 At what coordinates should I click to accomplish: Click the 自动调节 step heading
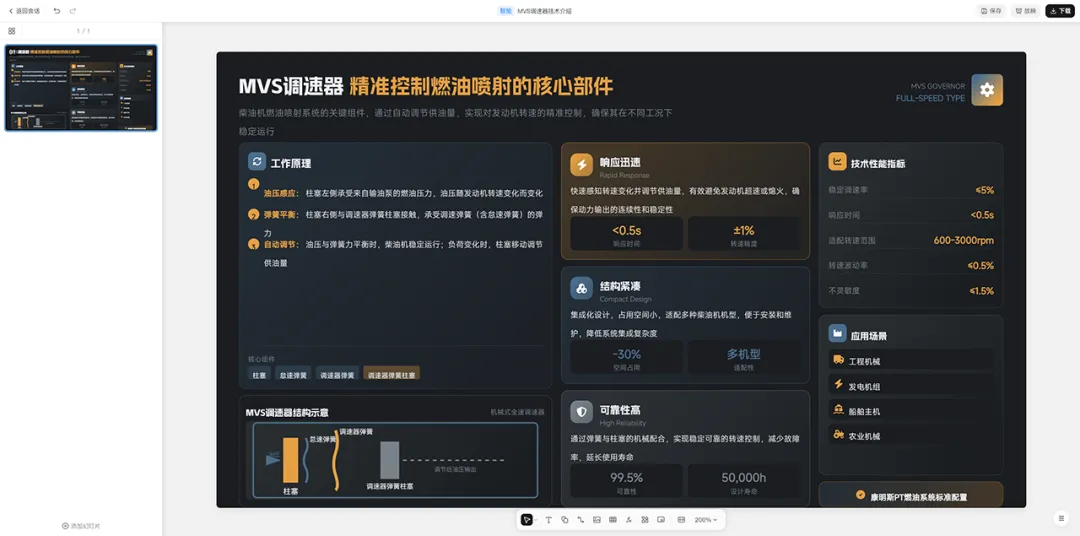coord(282,244)
